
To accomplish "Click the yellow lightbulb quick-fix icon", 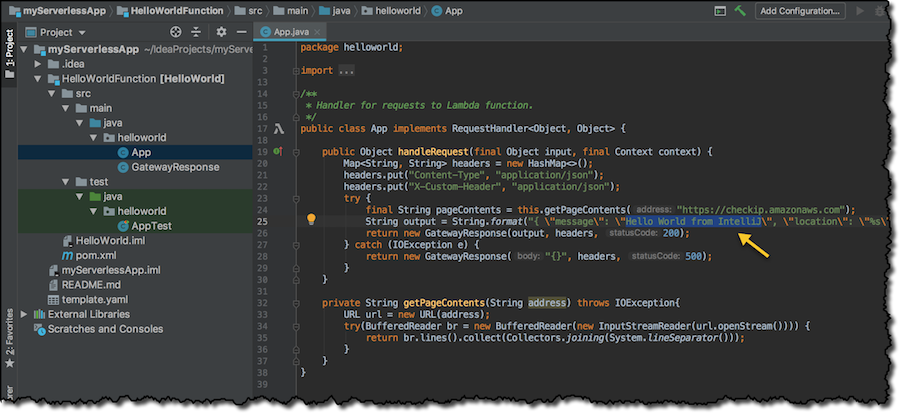I will pos(311,219).
